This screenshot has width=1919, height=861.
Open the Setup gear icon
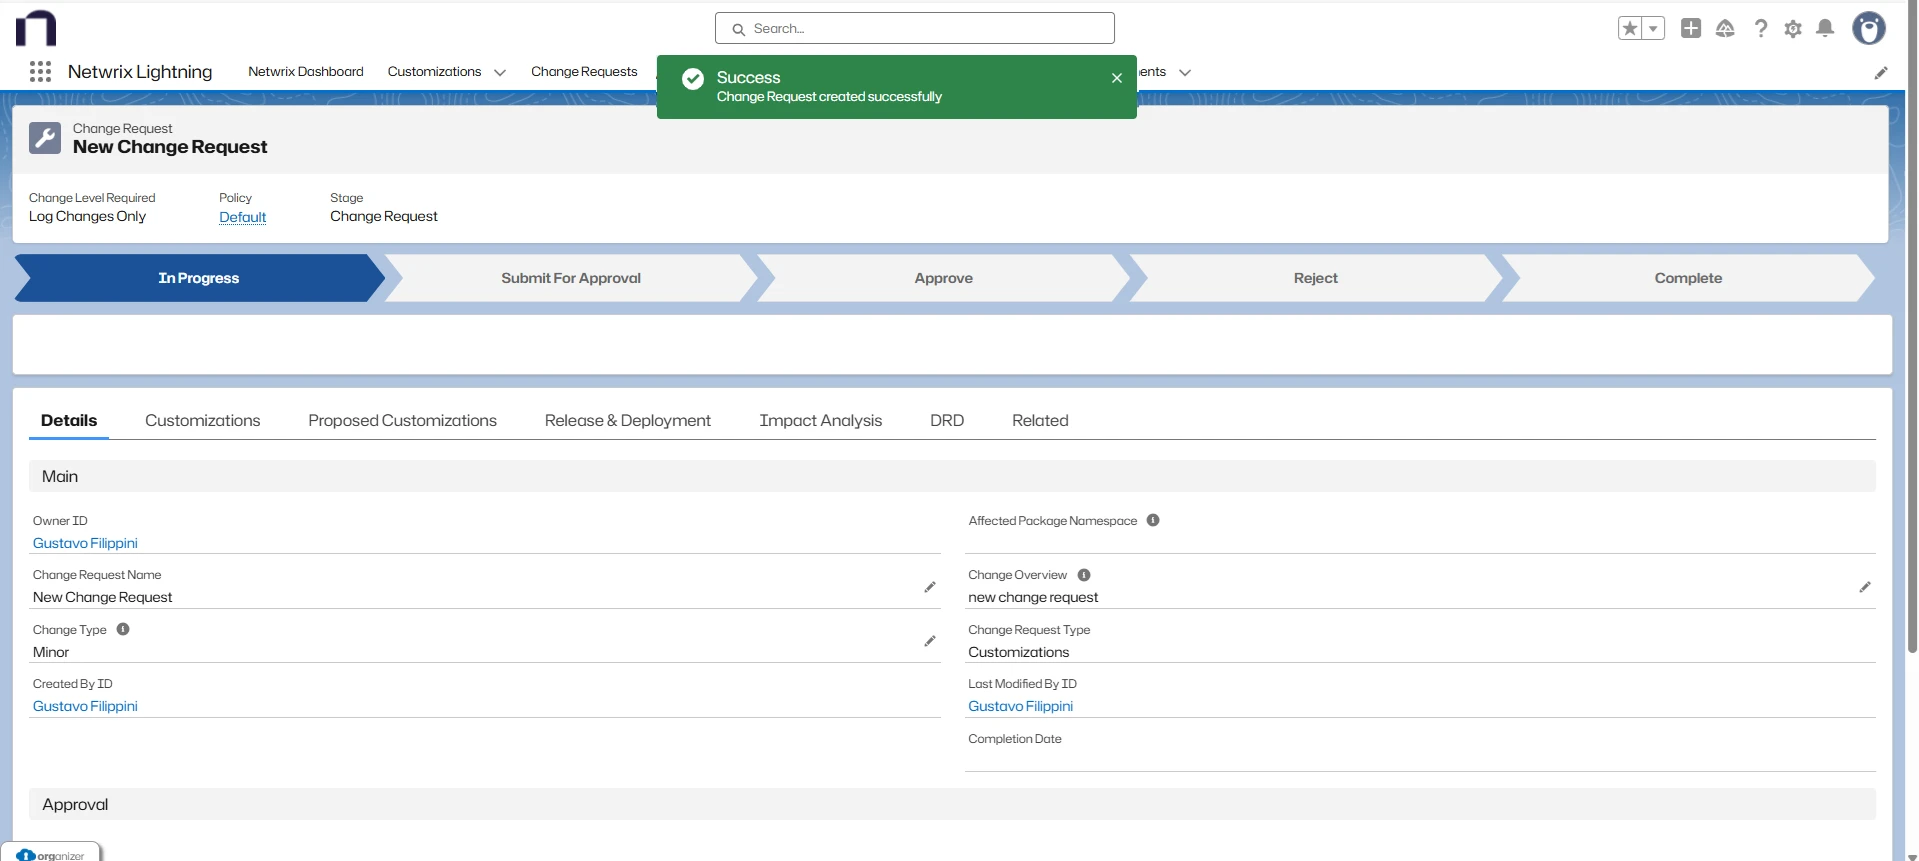coord(1793,29)
